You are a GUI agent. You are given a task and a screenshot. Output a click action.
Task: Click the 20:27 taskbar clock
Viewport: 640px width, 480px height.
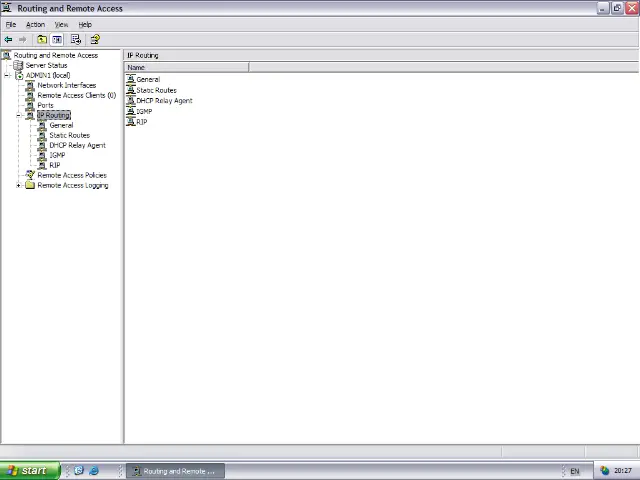(x=623, y=471)
